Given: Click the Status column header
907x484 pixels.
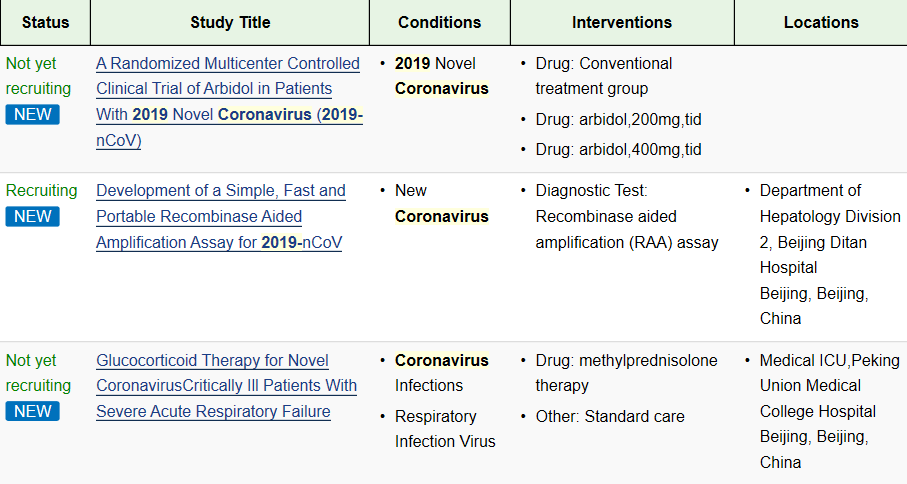Looking at the screenshot, I should pyautogui.click(x=45, y=22).
